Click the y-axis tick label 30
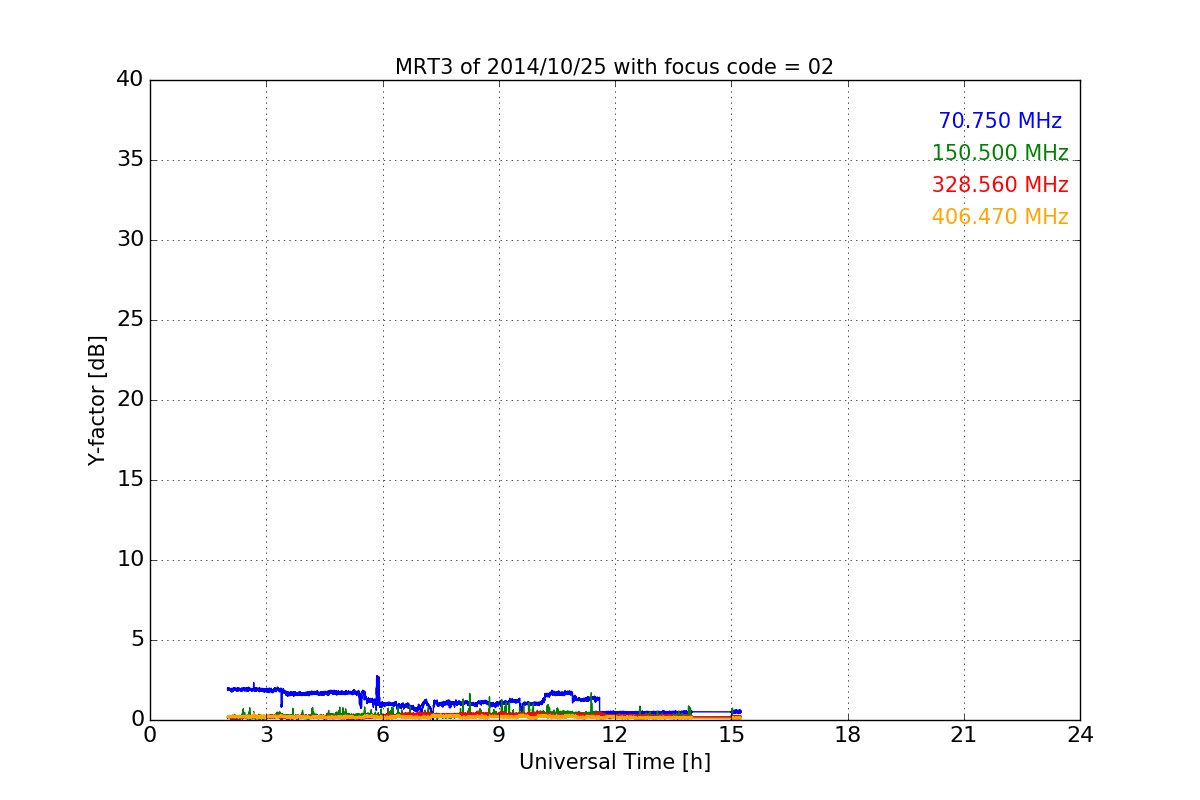Viewport: 1200px width, 800px height. point(130,240)
